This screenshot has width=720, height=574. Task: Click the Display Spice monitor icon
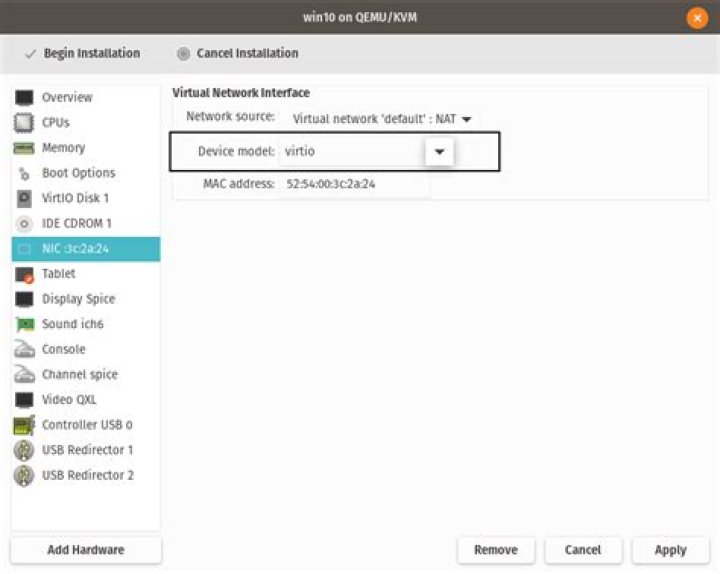point(24,299)
